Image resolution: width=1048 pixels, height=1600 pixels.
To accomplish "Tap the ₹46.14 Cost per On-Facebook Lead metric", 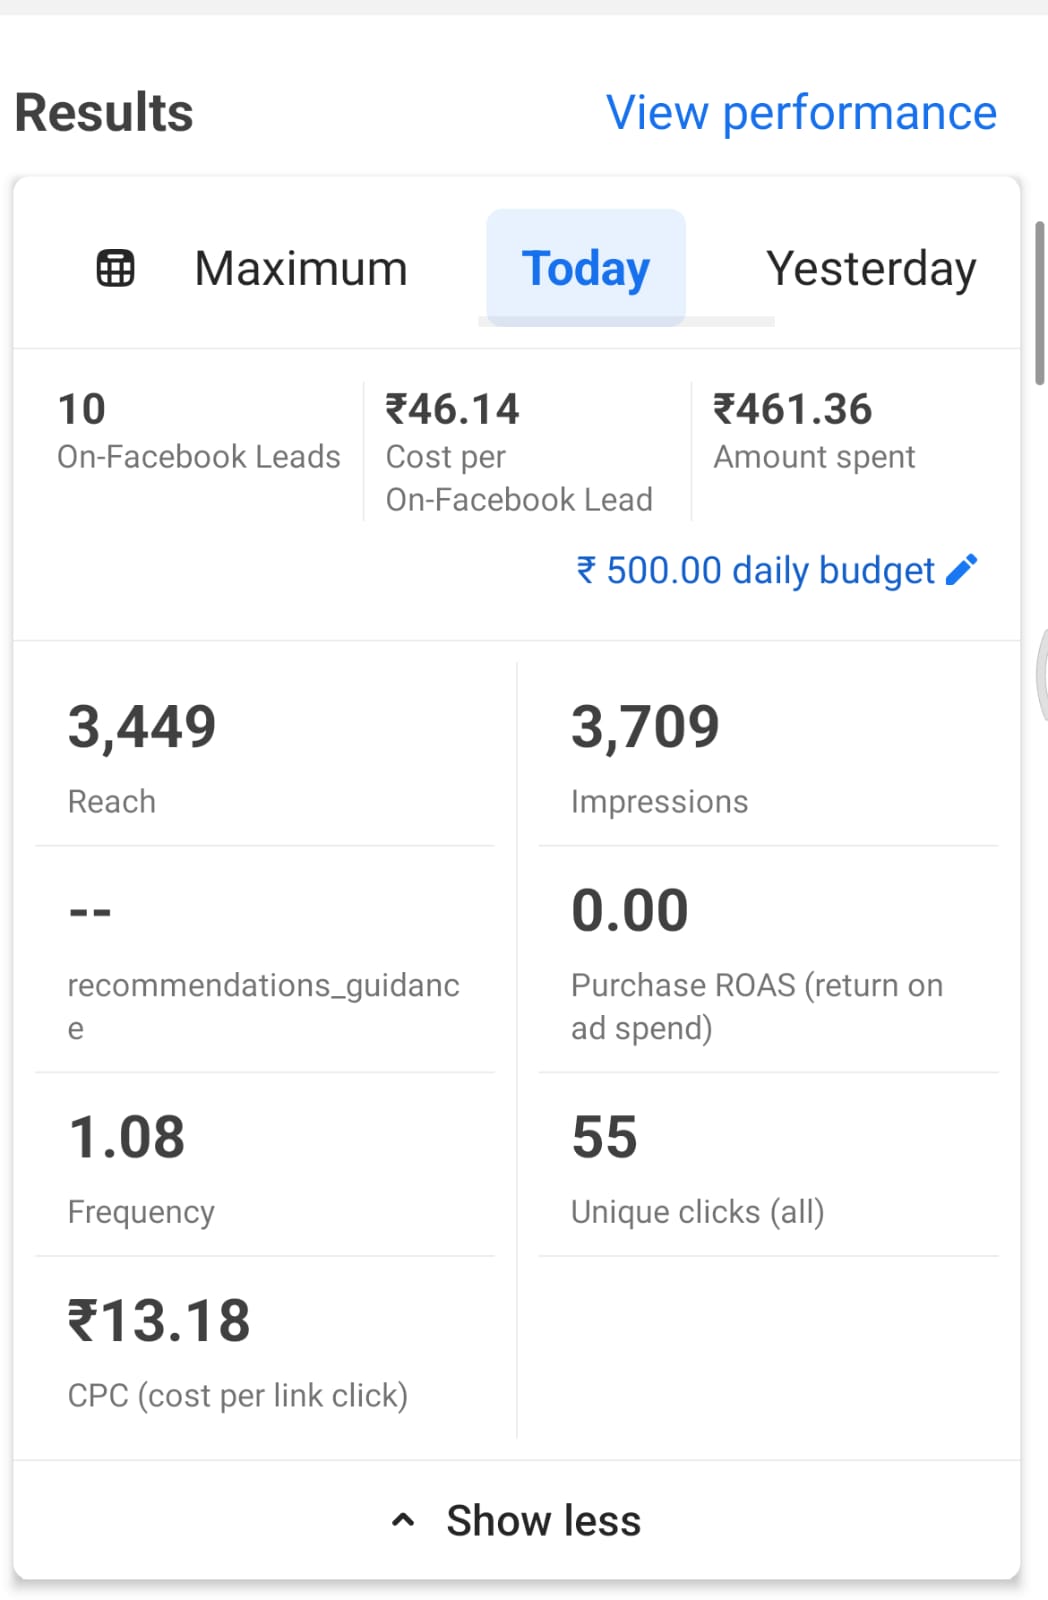I will pos(519,452).
